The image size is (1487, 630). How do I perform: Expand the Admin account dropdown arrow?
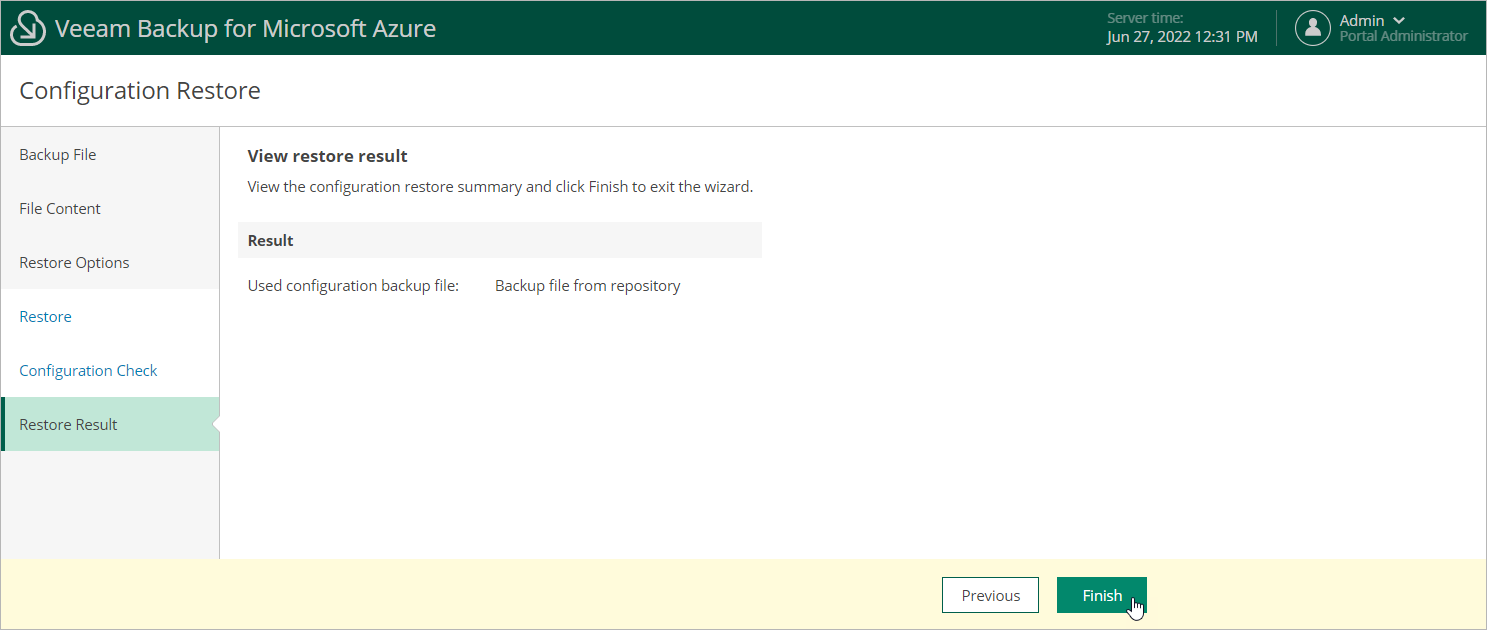[1398, 20]
